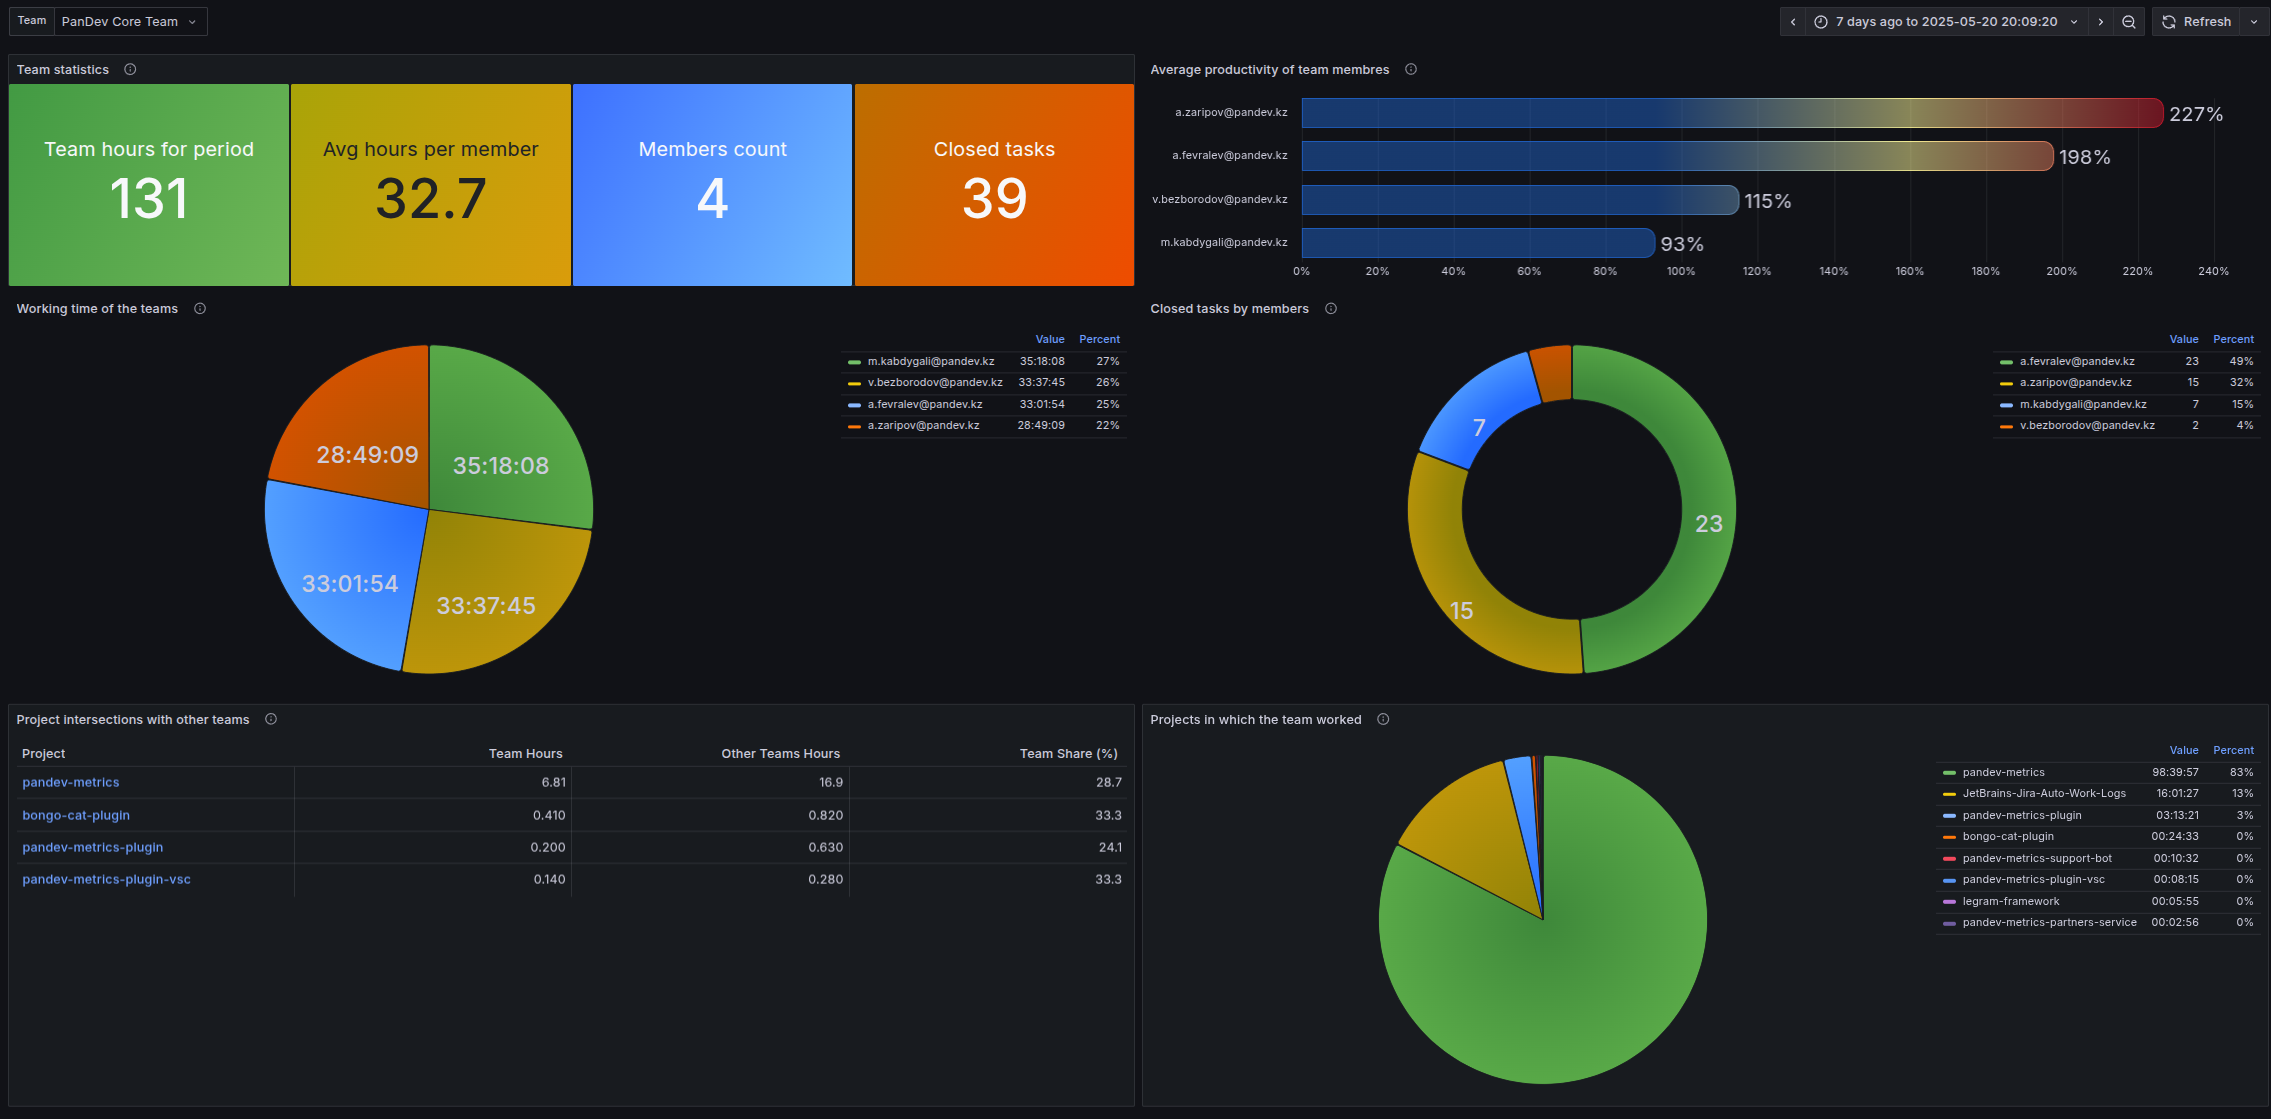Expand the refresh interval dropdown arrow
The image size is (2271, 1119).
click(2254, 22)
